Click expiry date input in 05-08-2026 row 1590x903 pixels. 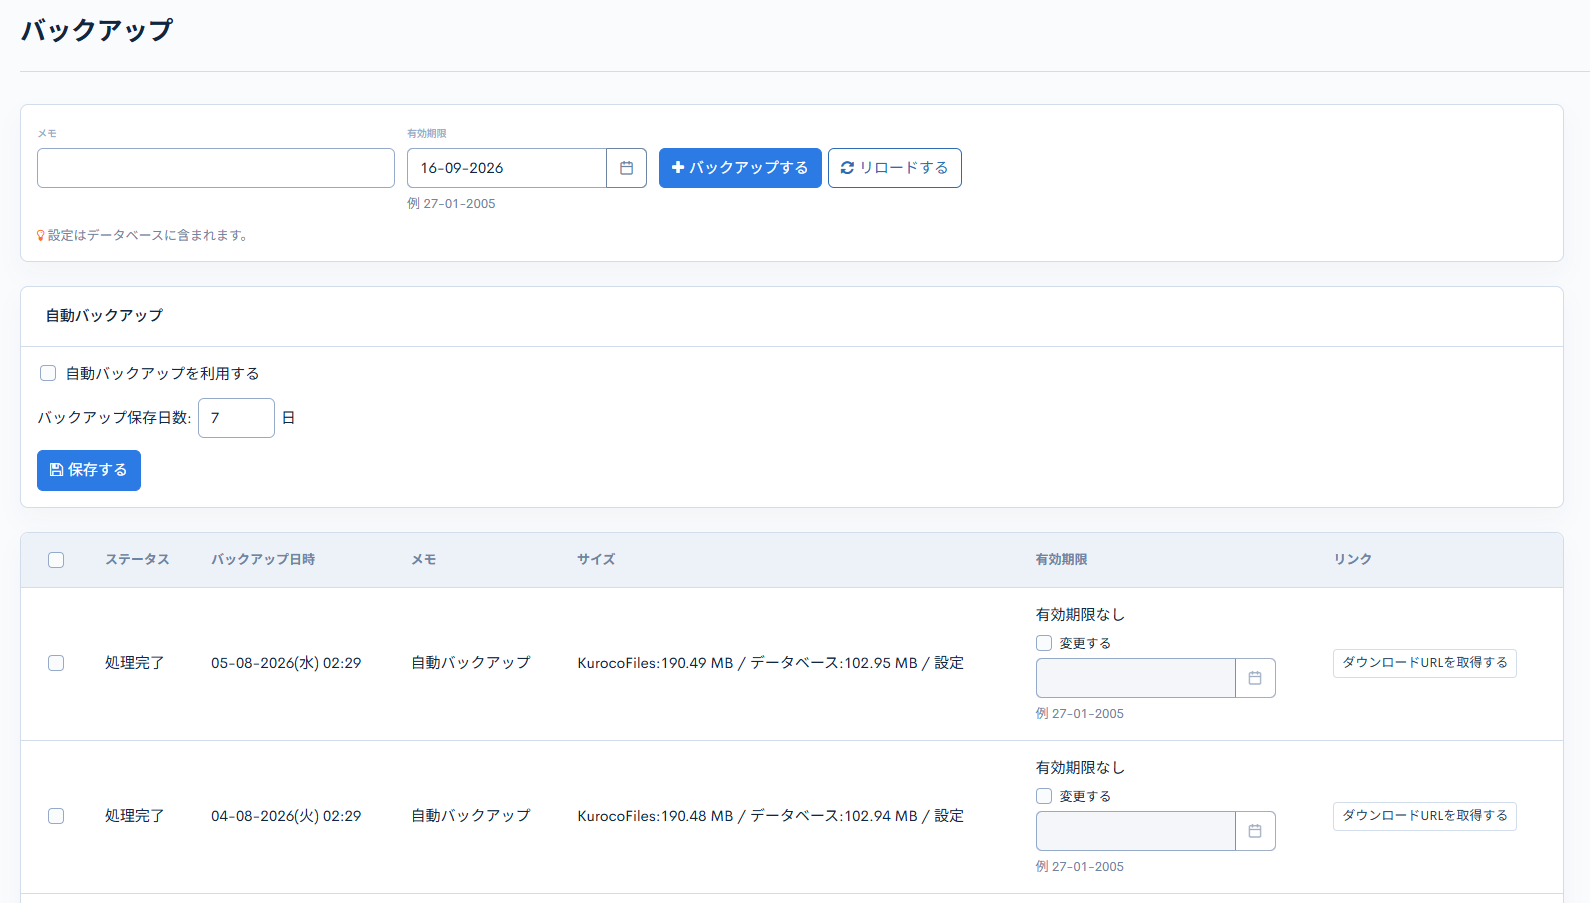coord(1136,678)
